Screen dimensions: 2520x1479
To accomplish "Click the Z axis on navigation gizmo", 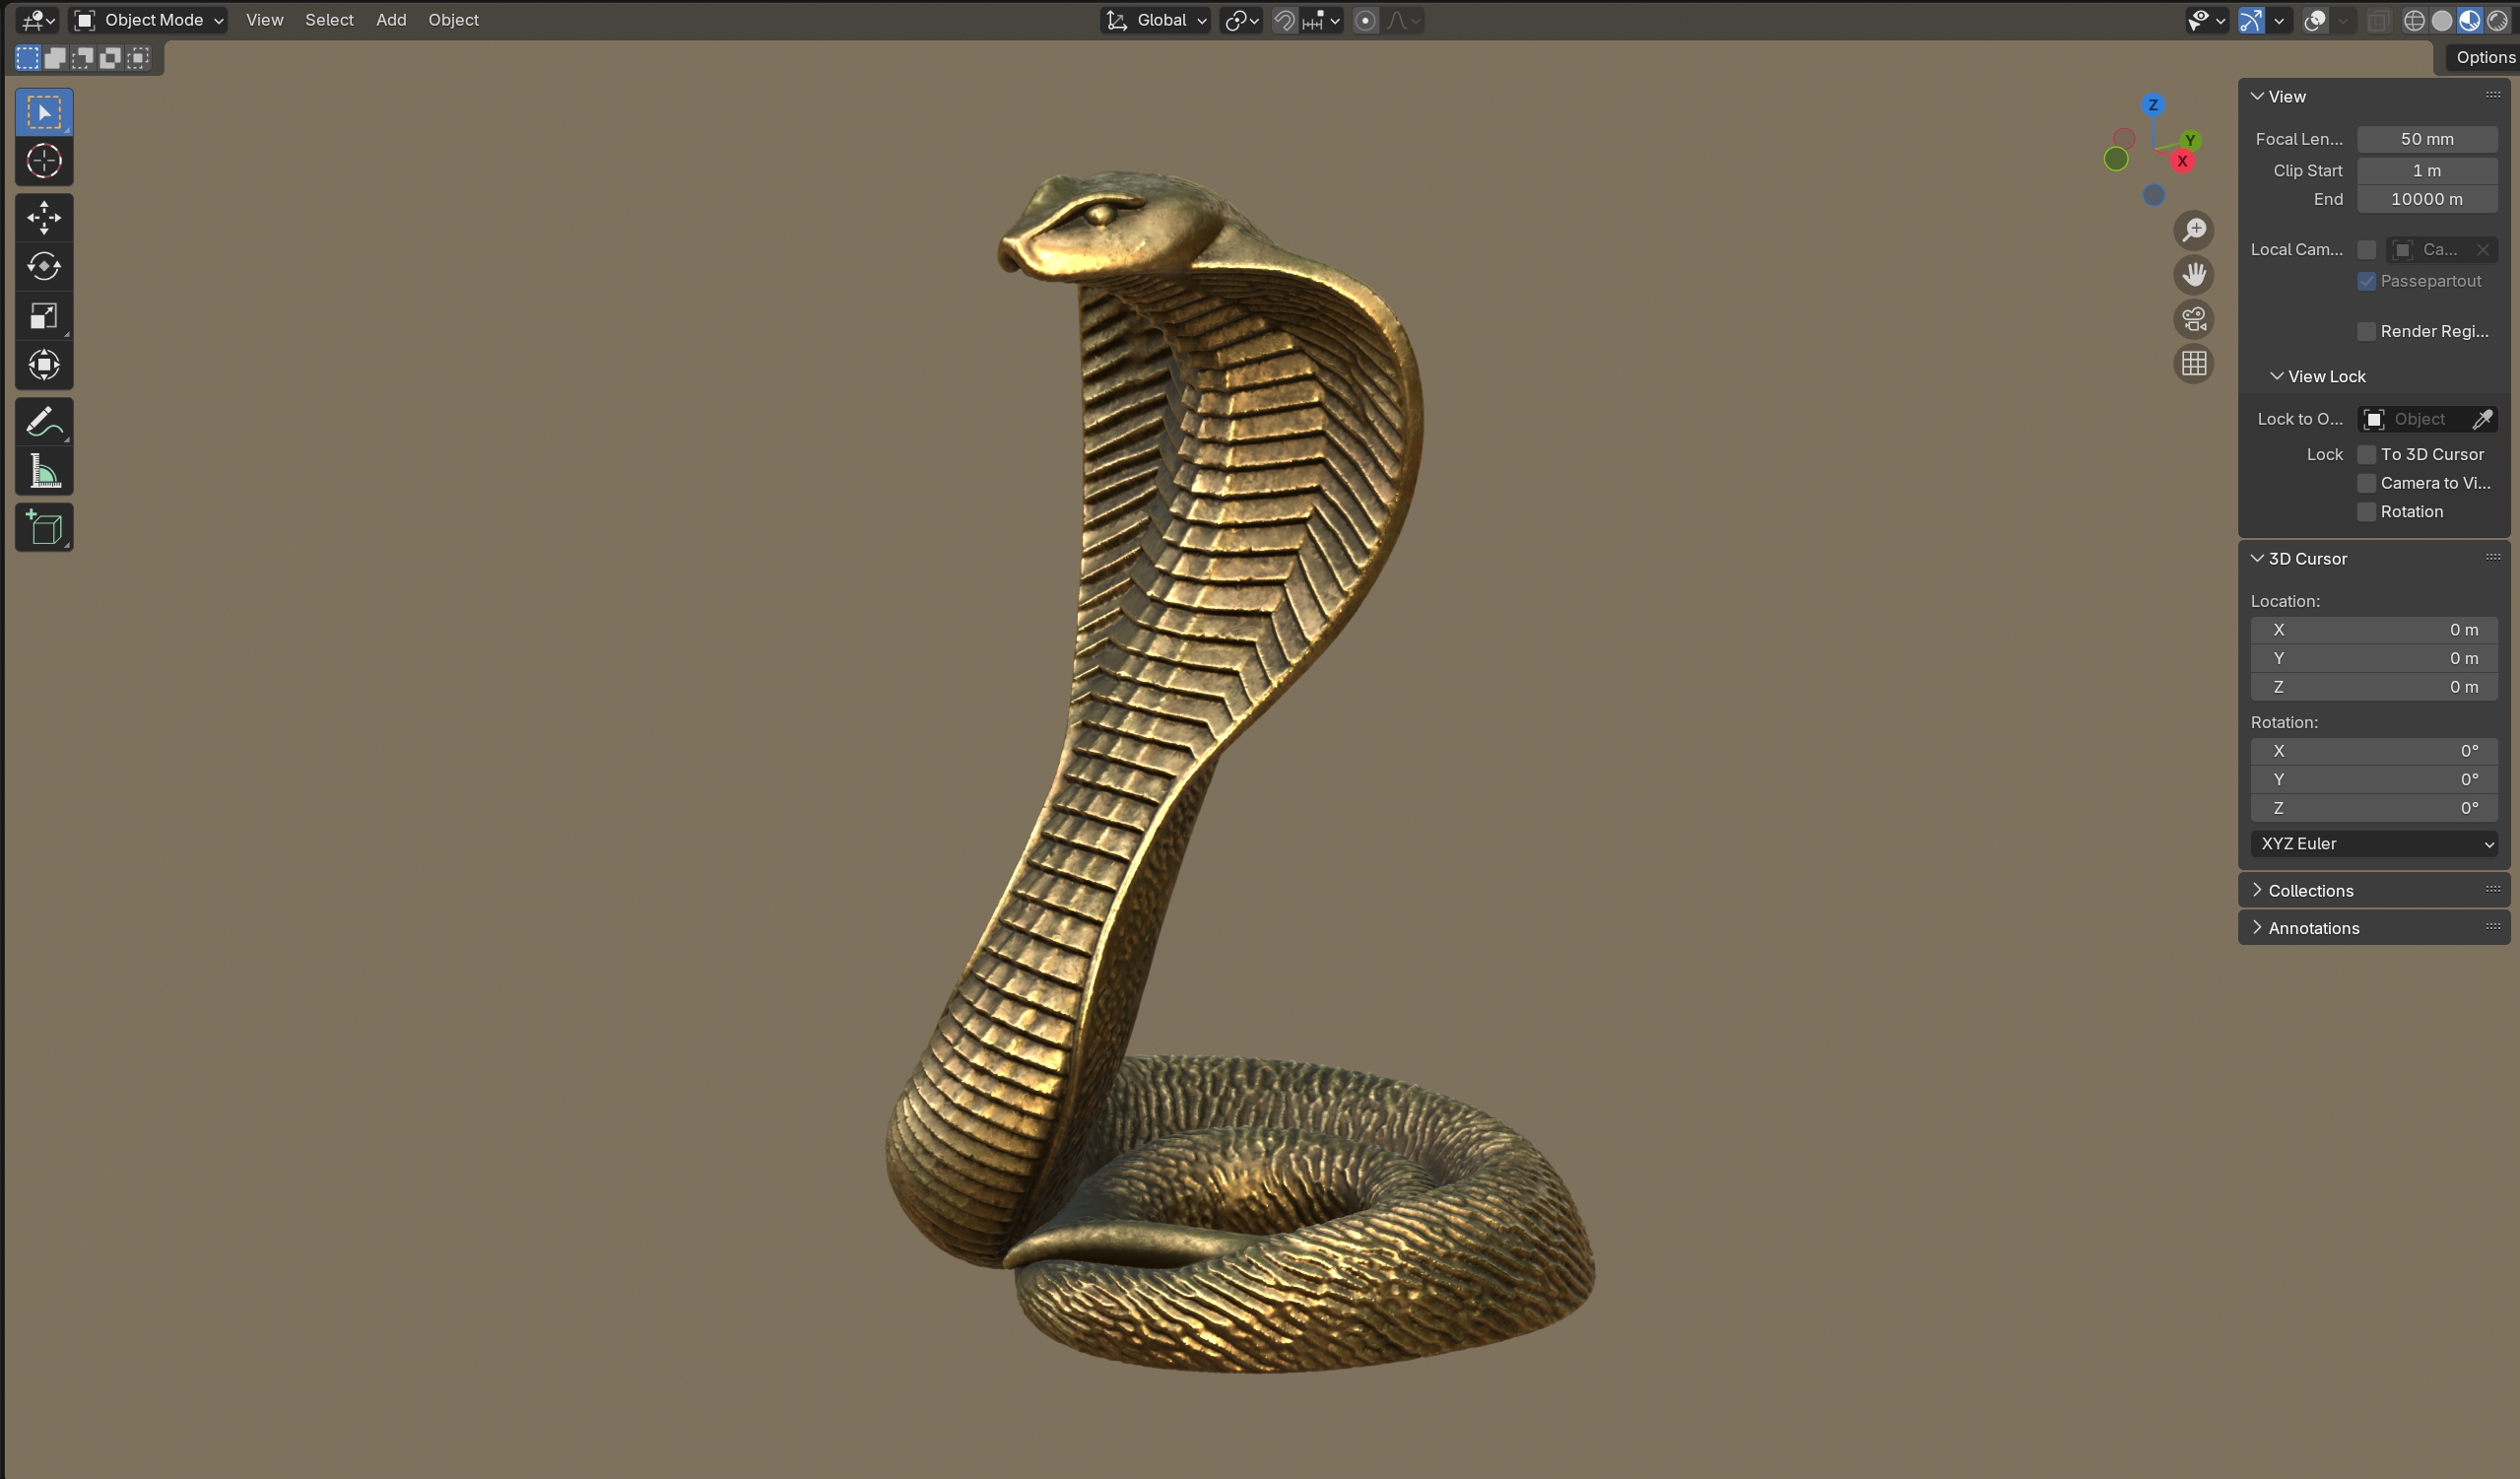I will tap(2153, 105).
